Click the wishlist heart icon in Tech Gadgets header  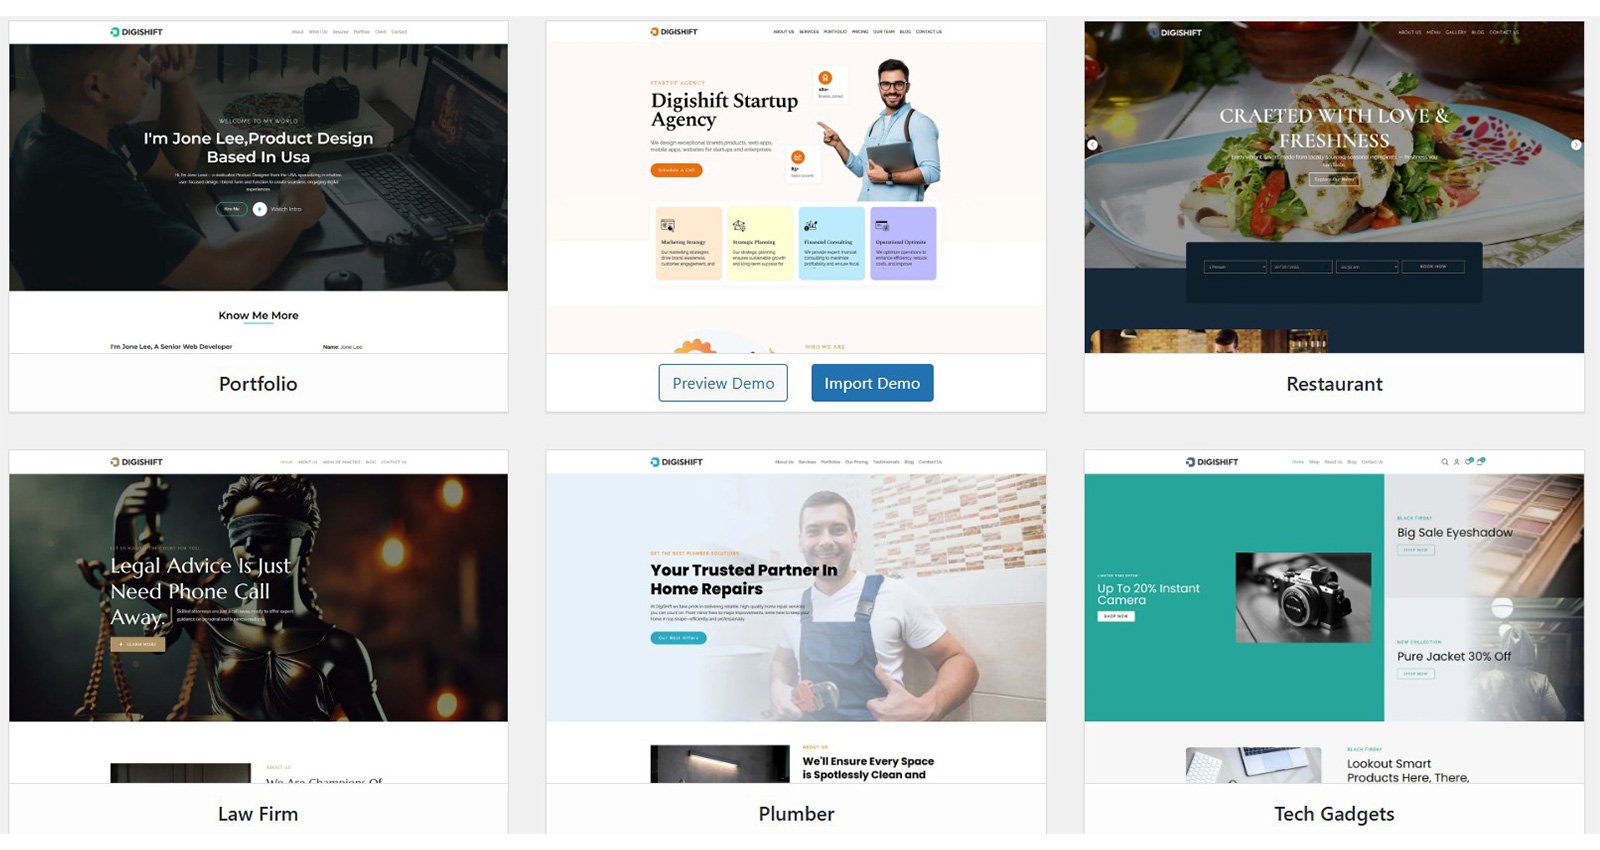coord(1469,461)
